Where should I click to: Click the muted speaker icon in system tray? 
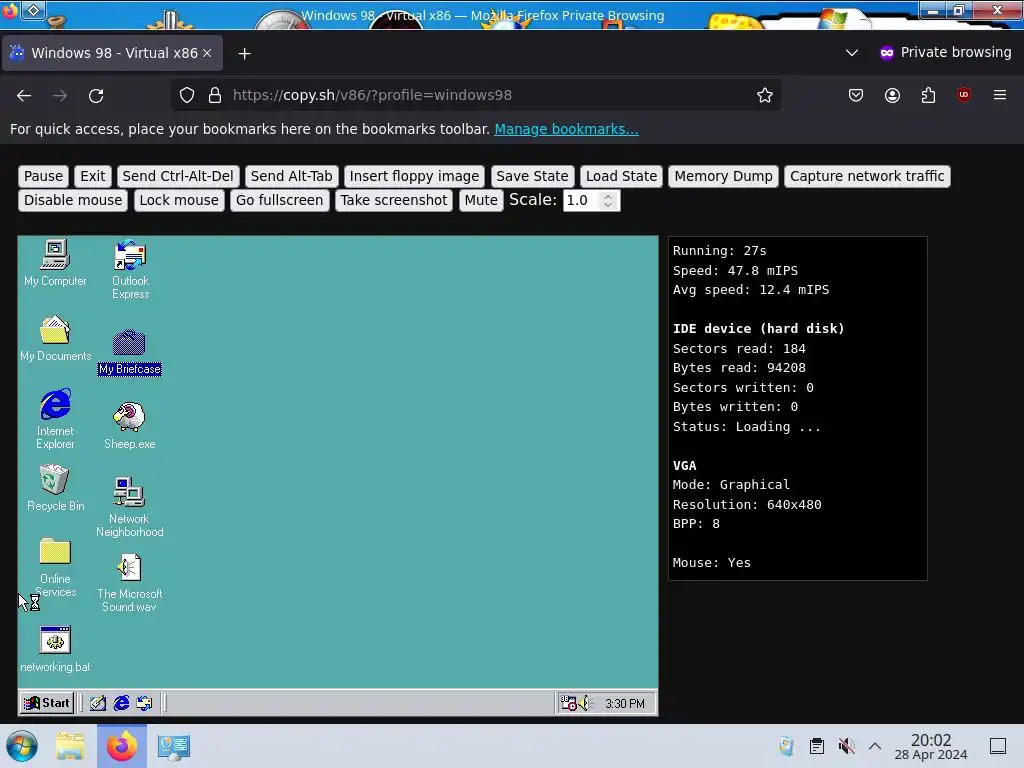point(846,746)
